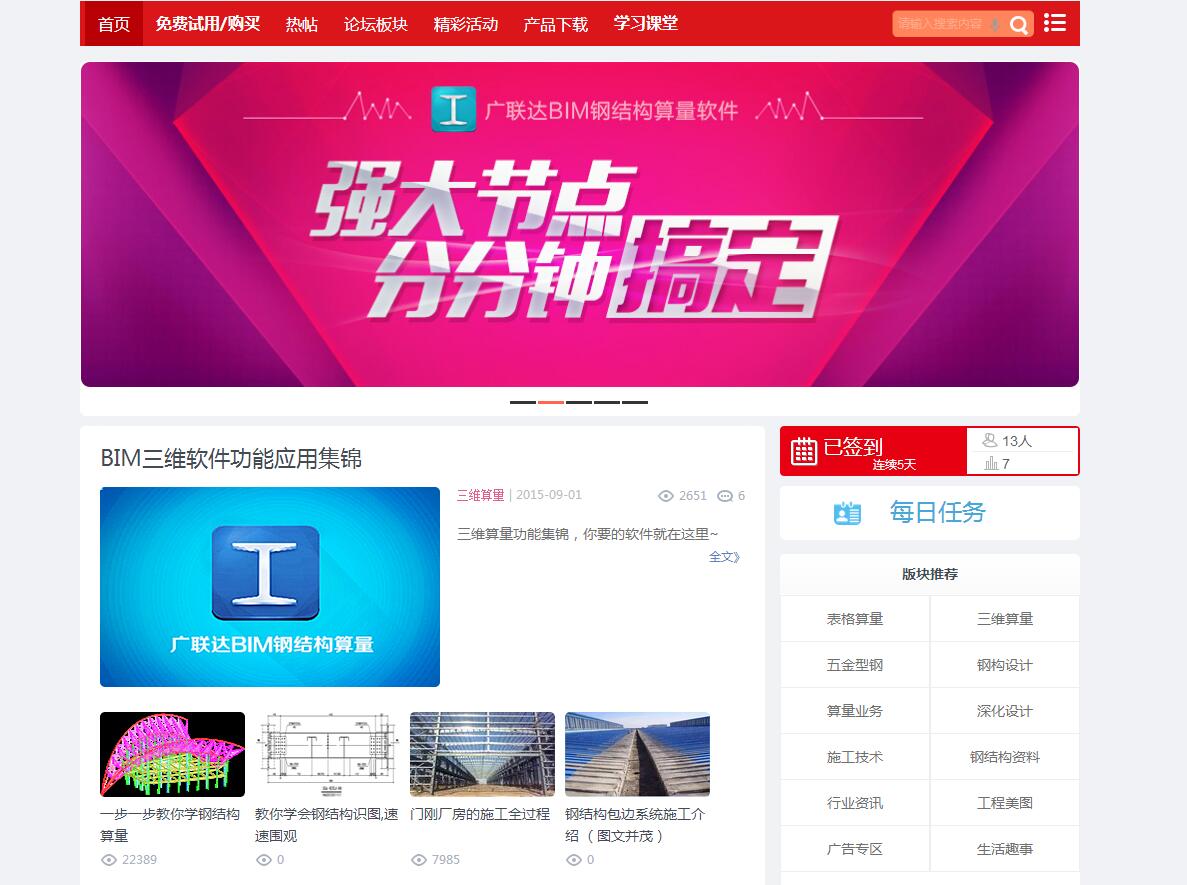
Task: Click the calendar sign-in icon
Action: 803,451
